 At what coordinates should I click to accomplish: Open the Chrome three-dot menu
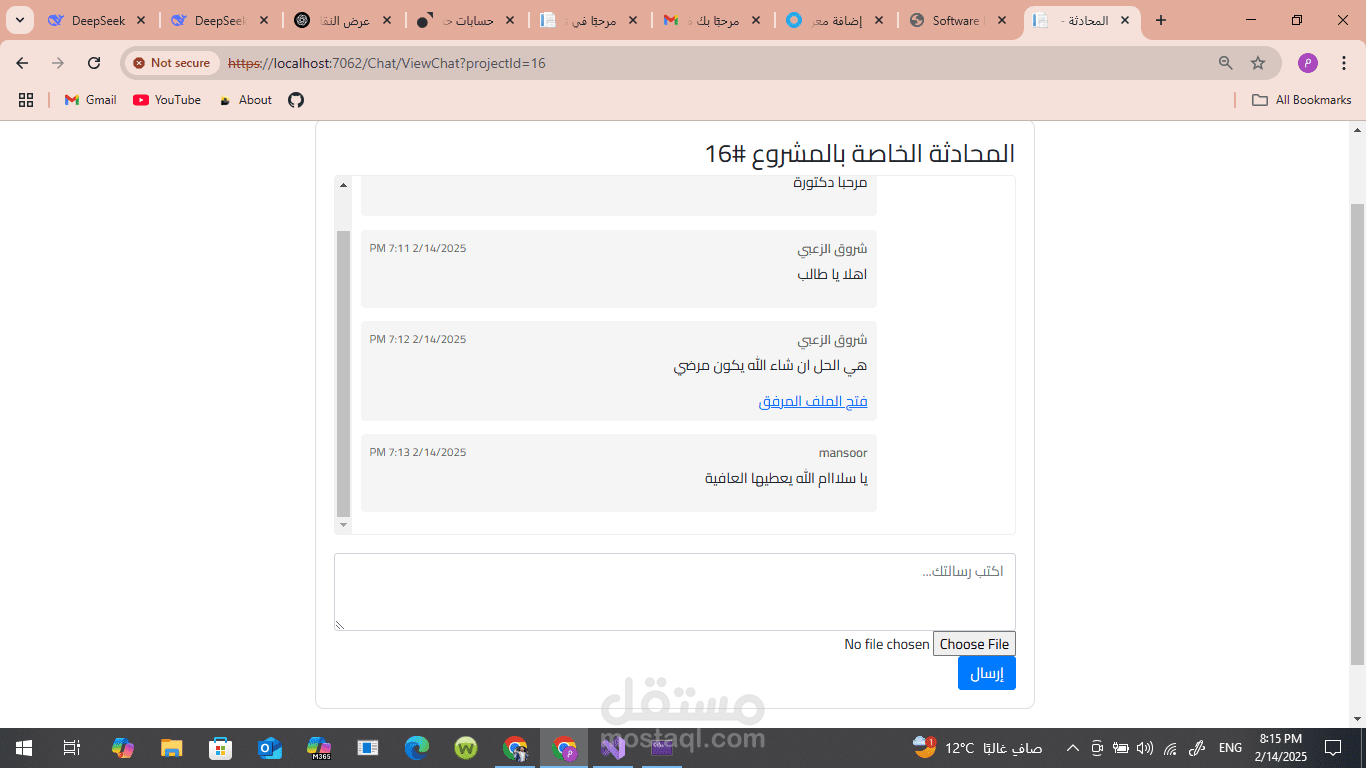pyautogui.click(x=1343, y=63)
